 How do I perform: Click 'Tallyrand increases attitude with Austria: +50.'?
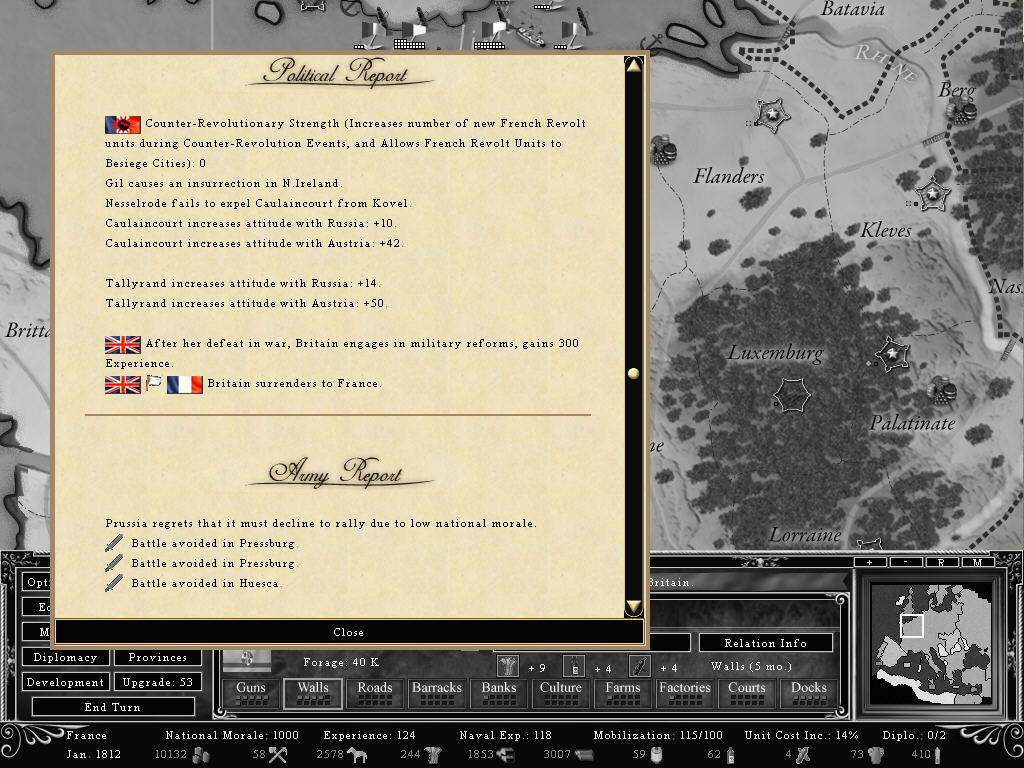pos(247,304)
